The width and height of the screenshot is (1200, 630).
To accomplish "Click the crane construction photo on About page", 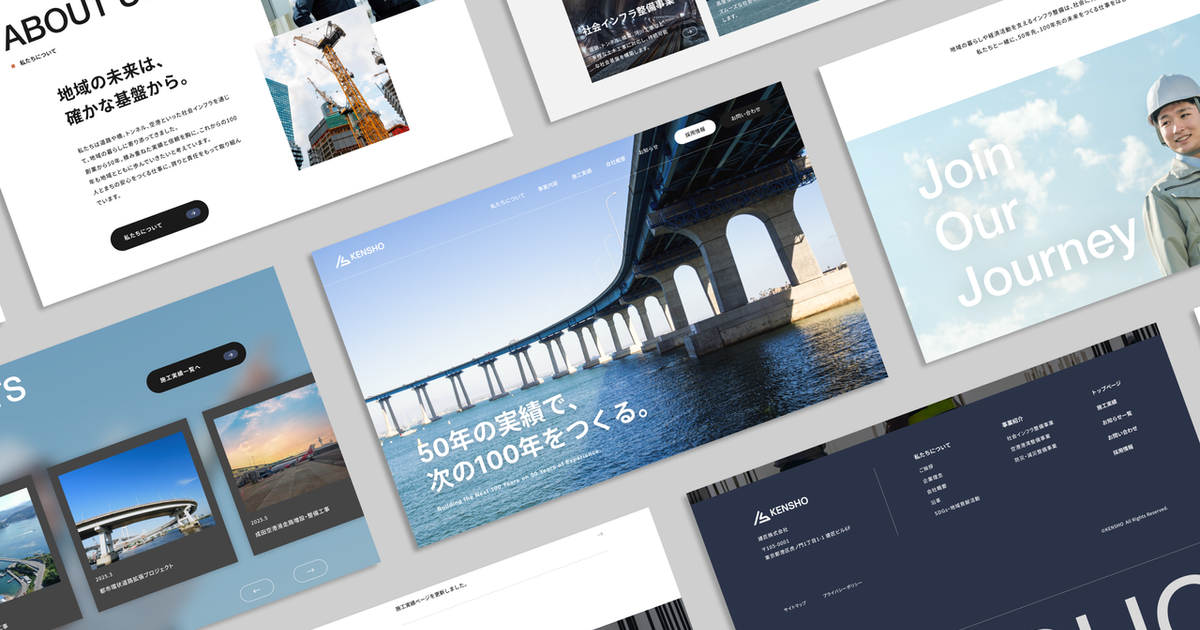I will click(x=331, y=88).
